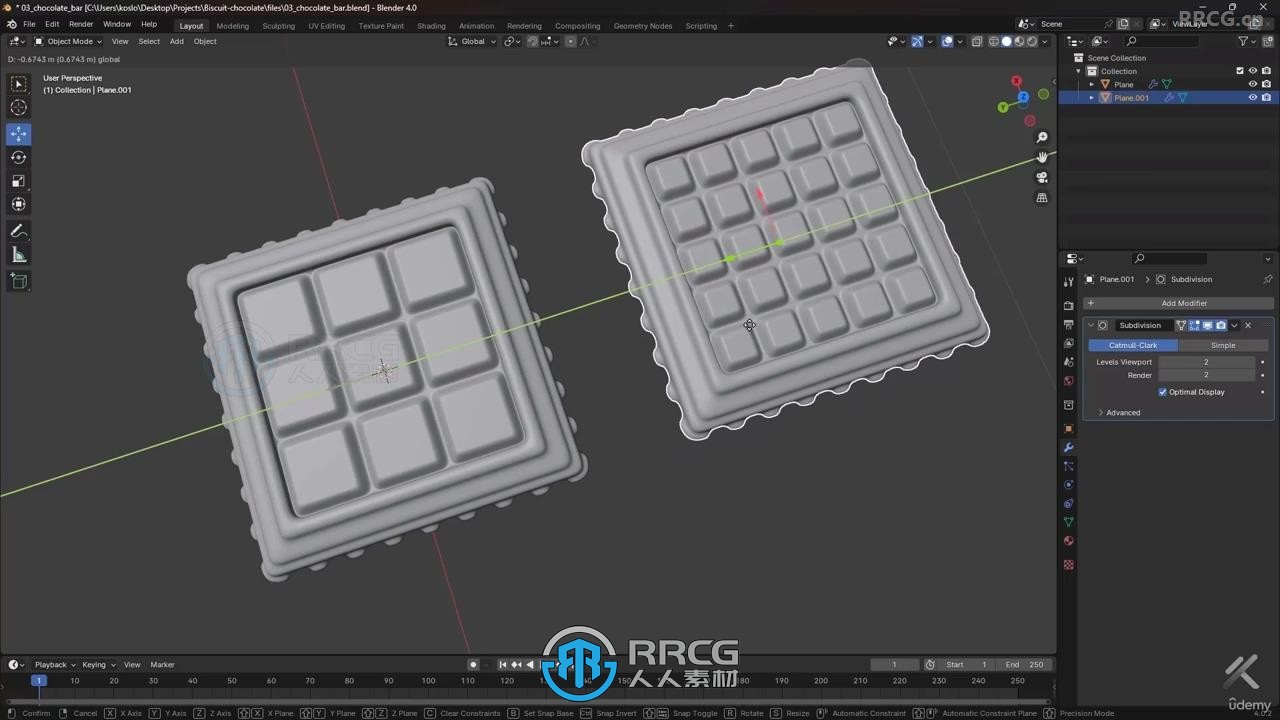Toggle Subdivision modifier edit mode display
The image size is (1280, 720).
pos(1194,325)
